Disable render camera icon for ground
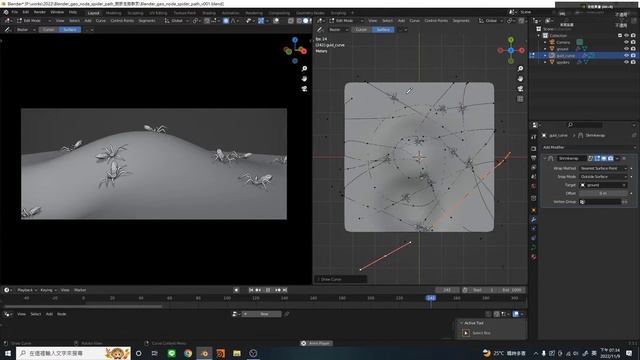The image size is (640, 360). click(633, 49)
